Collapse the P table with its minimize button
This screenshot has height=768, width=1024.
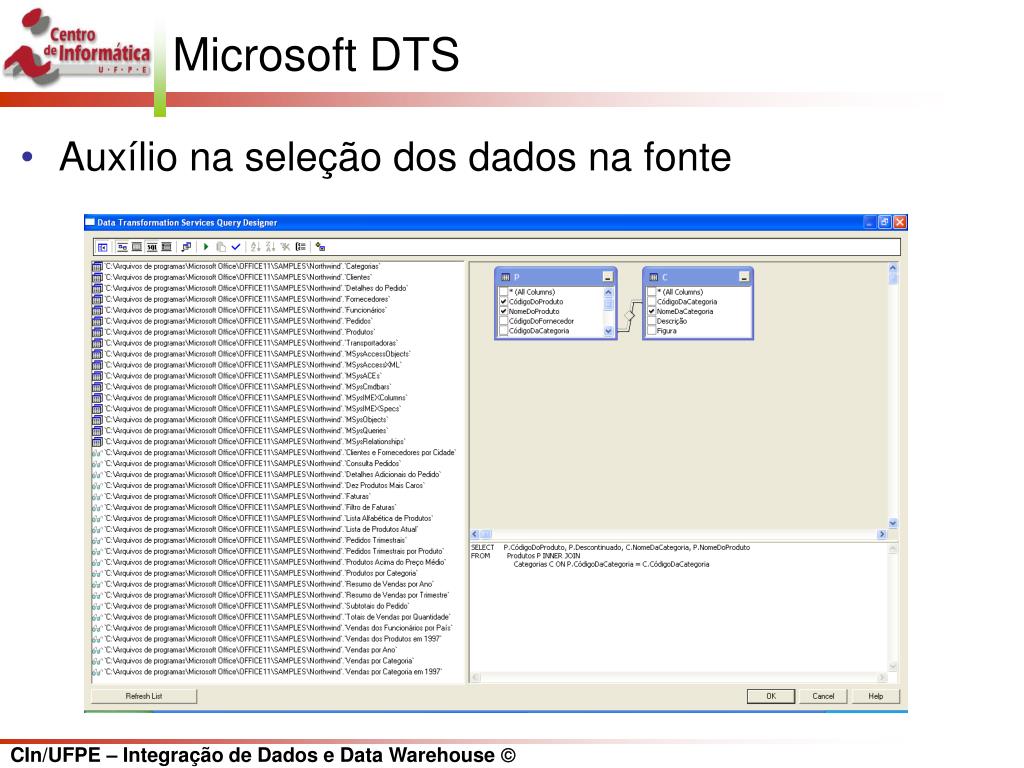coord(607,278)
